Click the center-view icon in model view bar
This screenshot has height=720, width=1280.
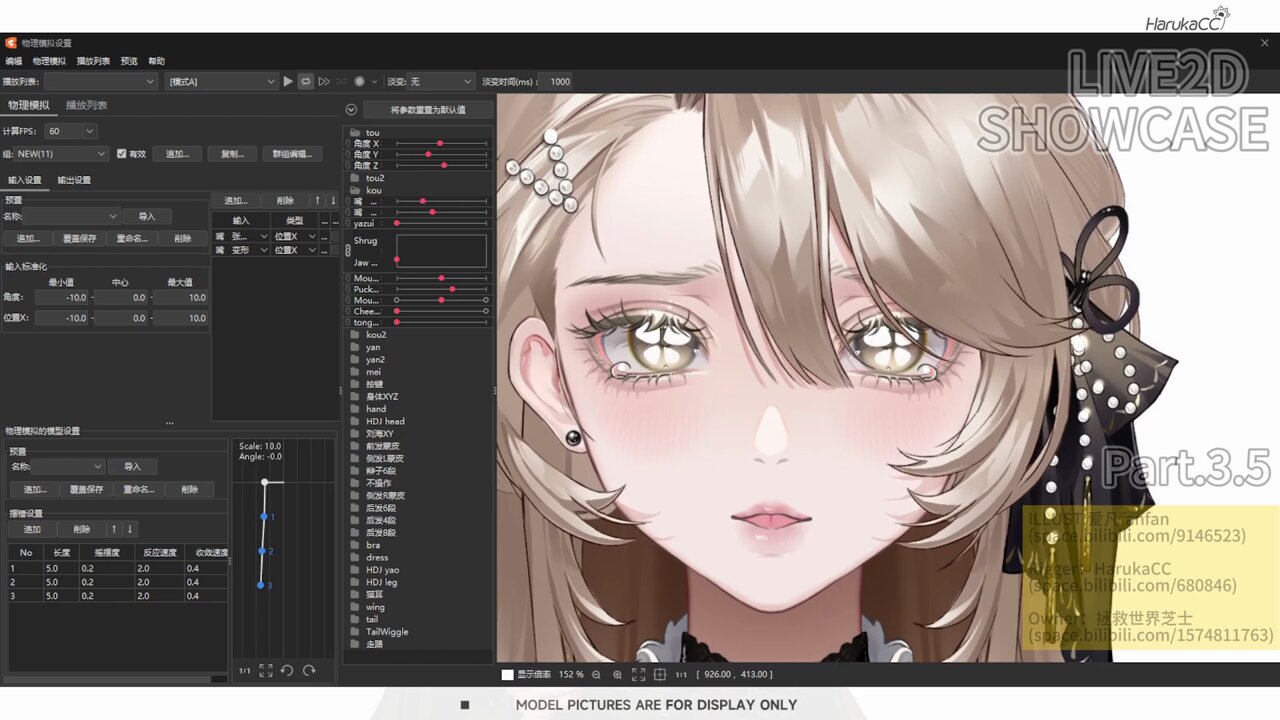(659, 675)
